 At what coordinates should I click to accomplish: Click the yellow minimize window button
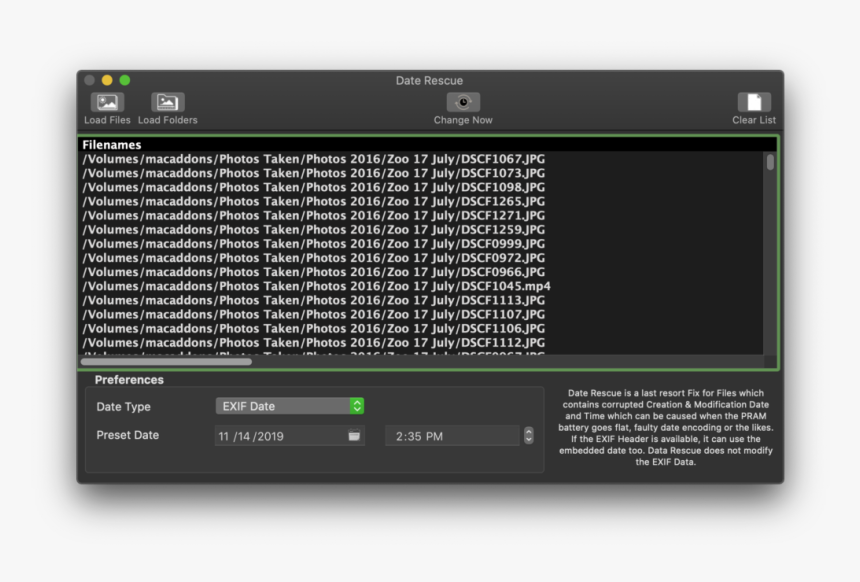tap(107, 80)
